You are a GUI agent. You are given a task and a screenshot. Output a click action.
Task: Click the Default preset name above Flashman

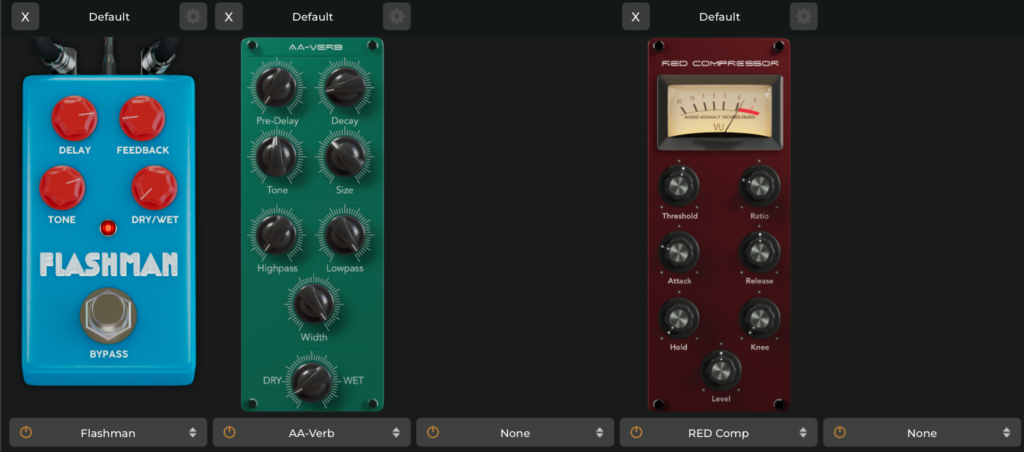(109, 17)
